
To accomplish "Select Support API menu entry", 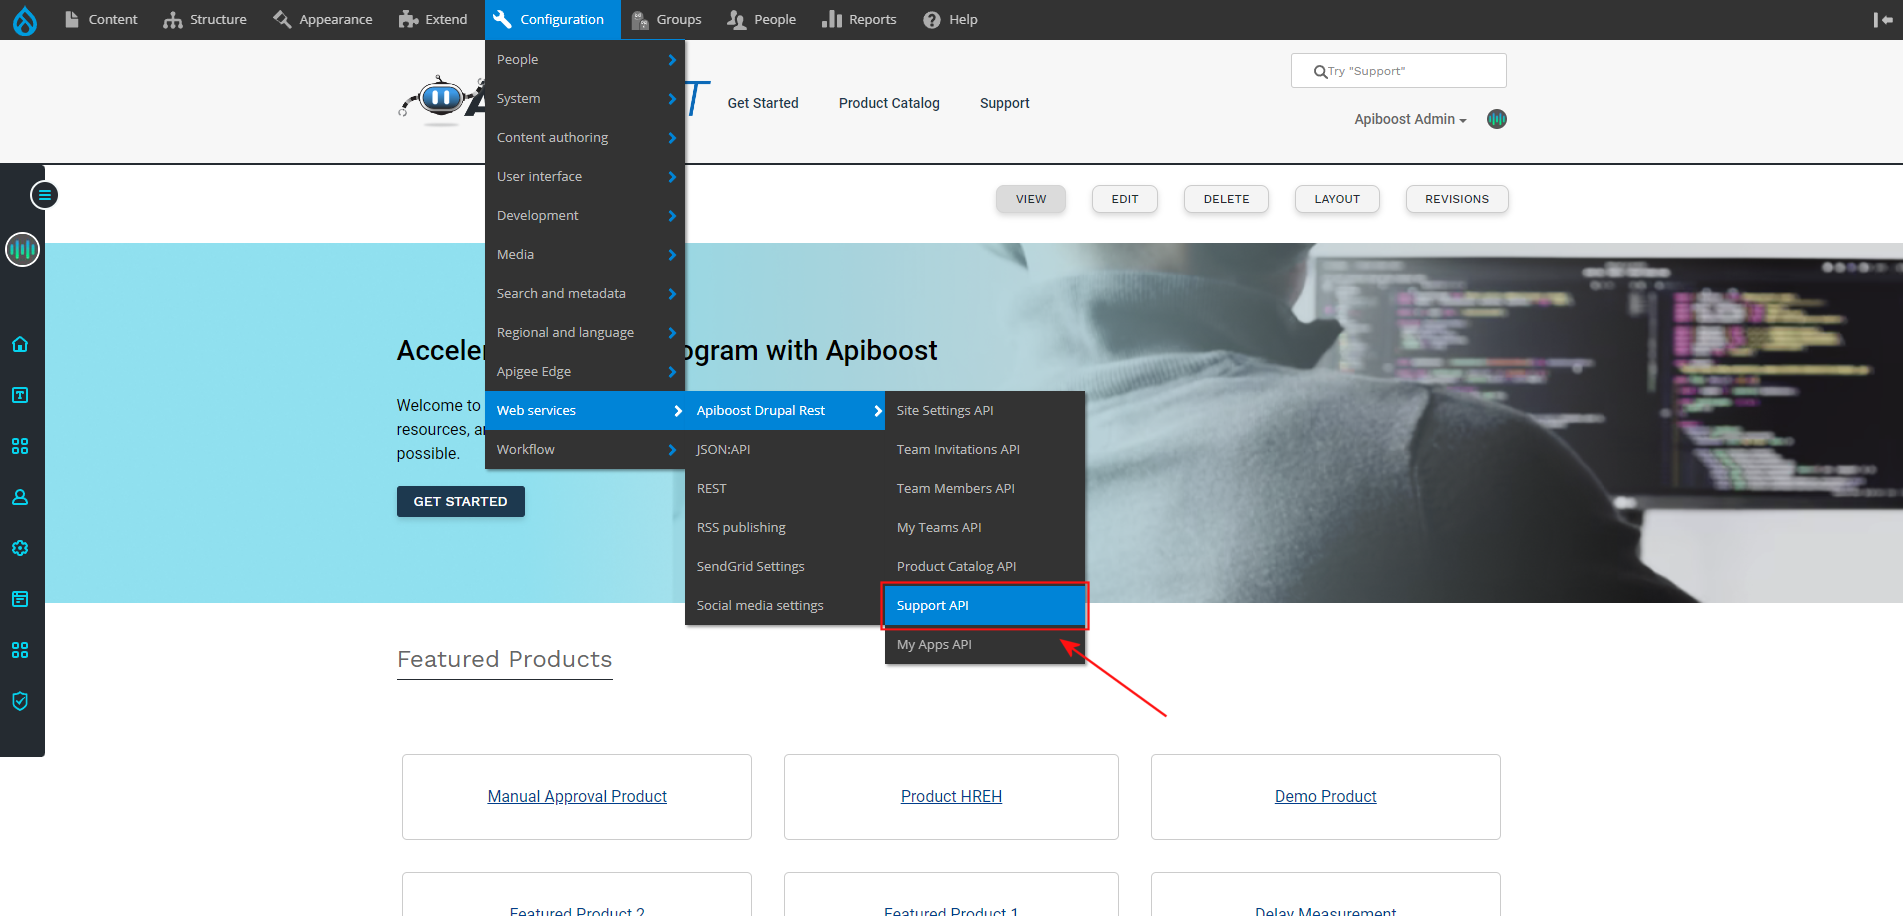I will tap(985, 606).
